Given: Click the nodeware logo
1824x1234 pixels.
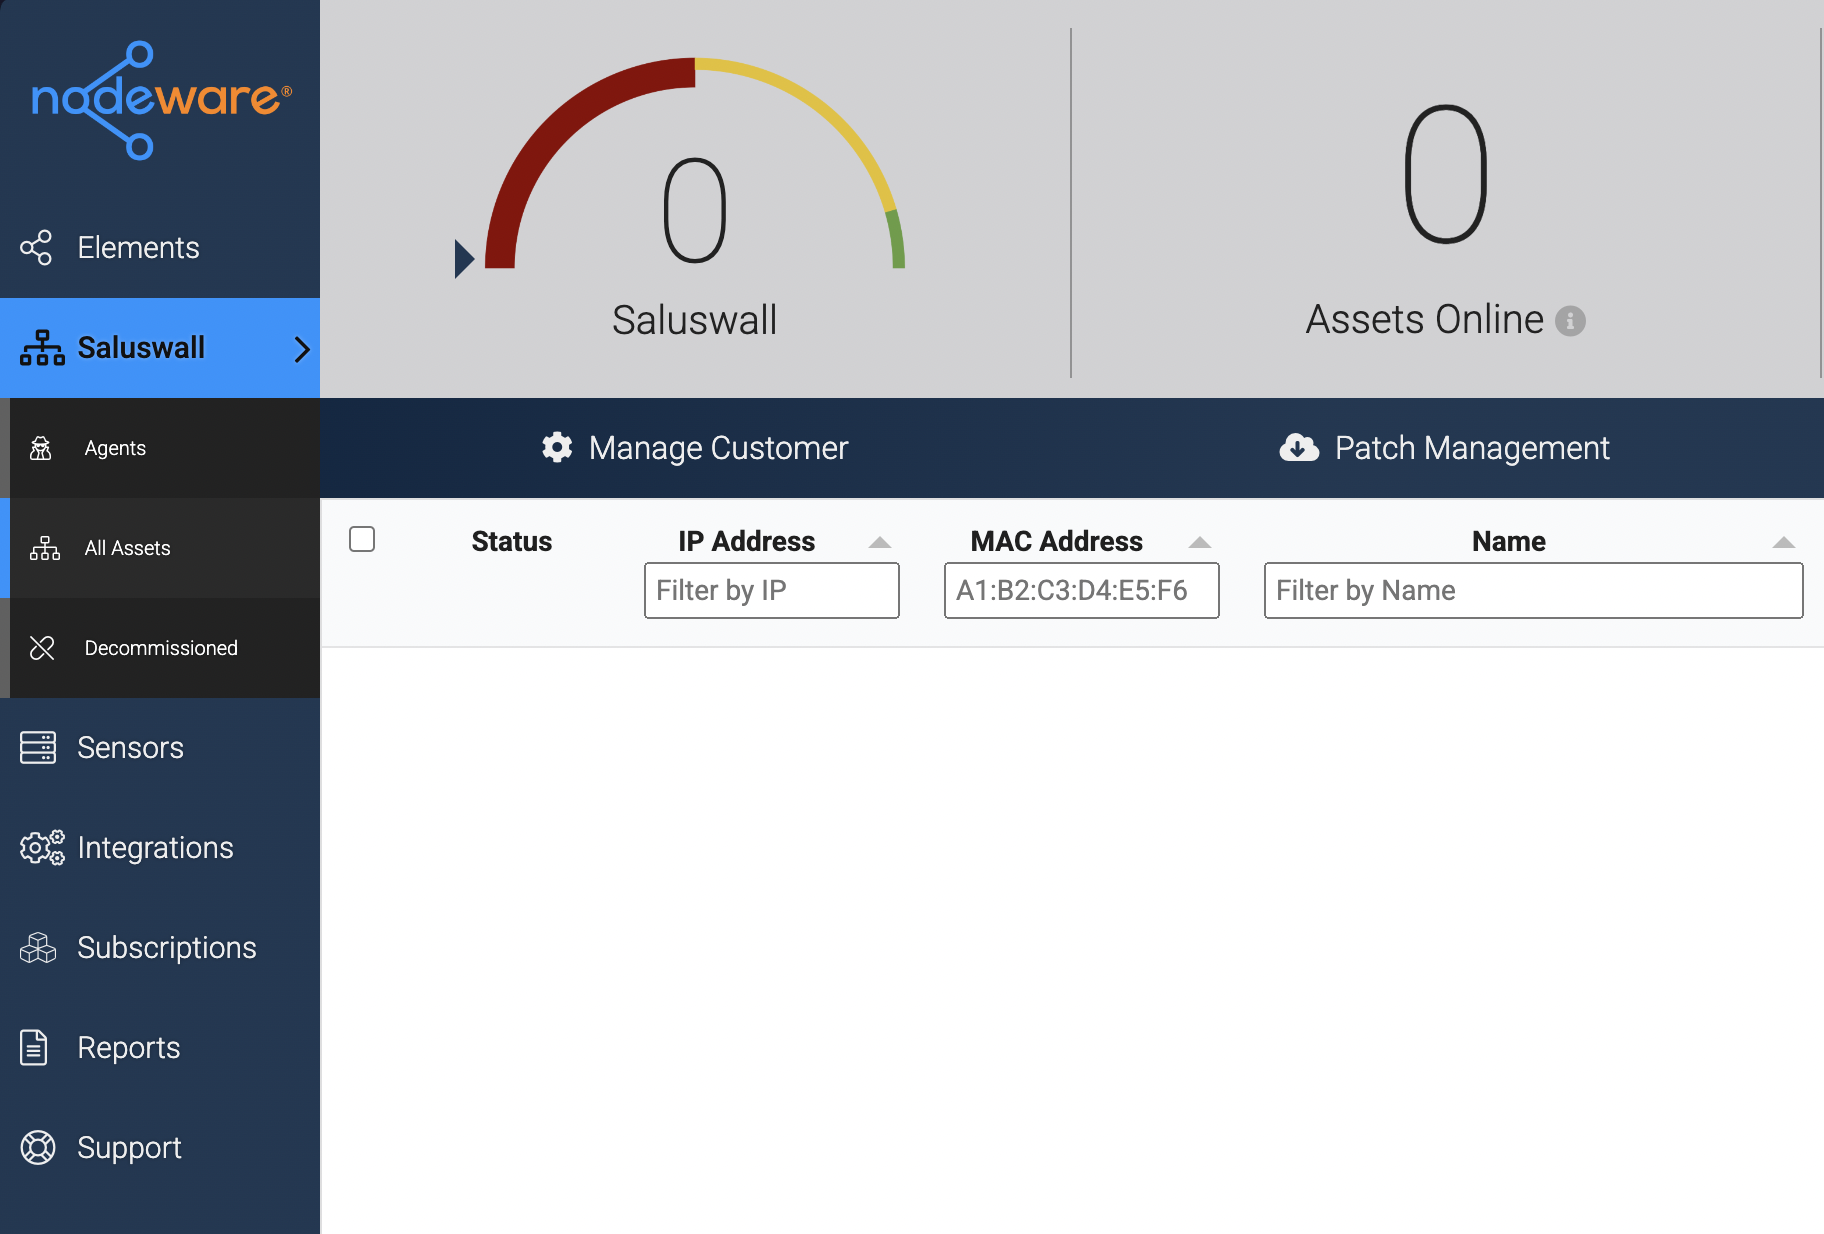Looking at the screenshot, I should tap(161, 100).
